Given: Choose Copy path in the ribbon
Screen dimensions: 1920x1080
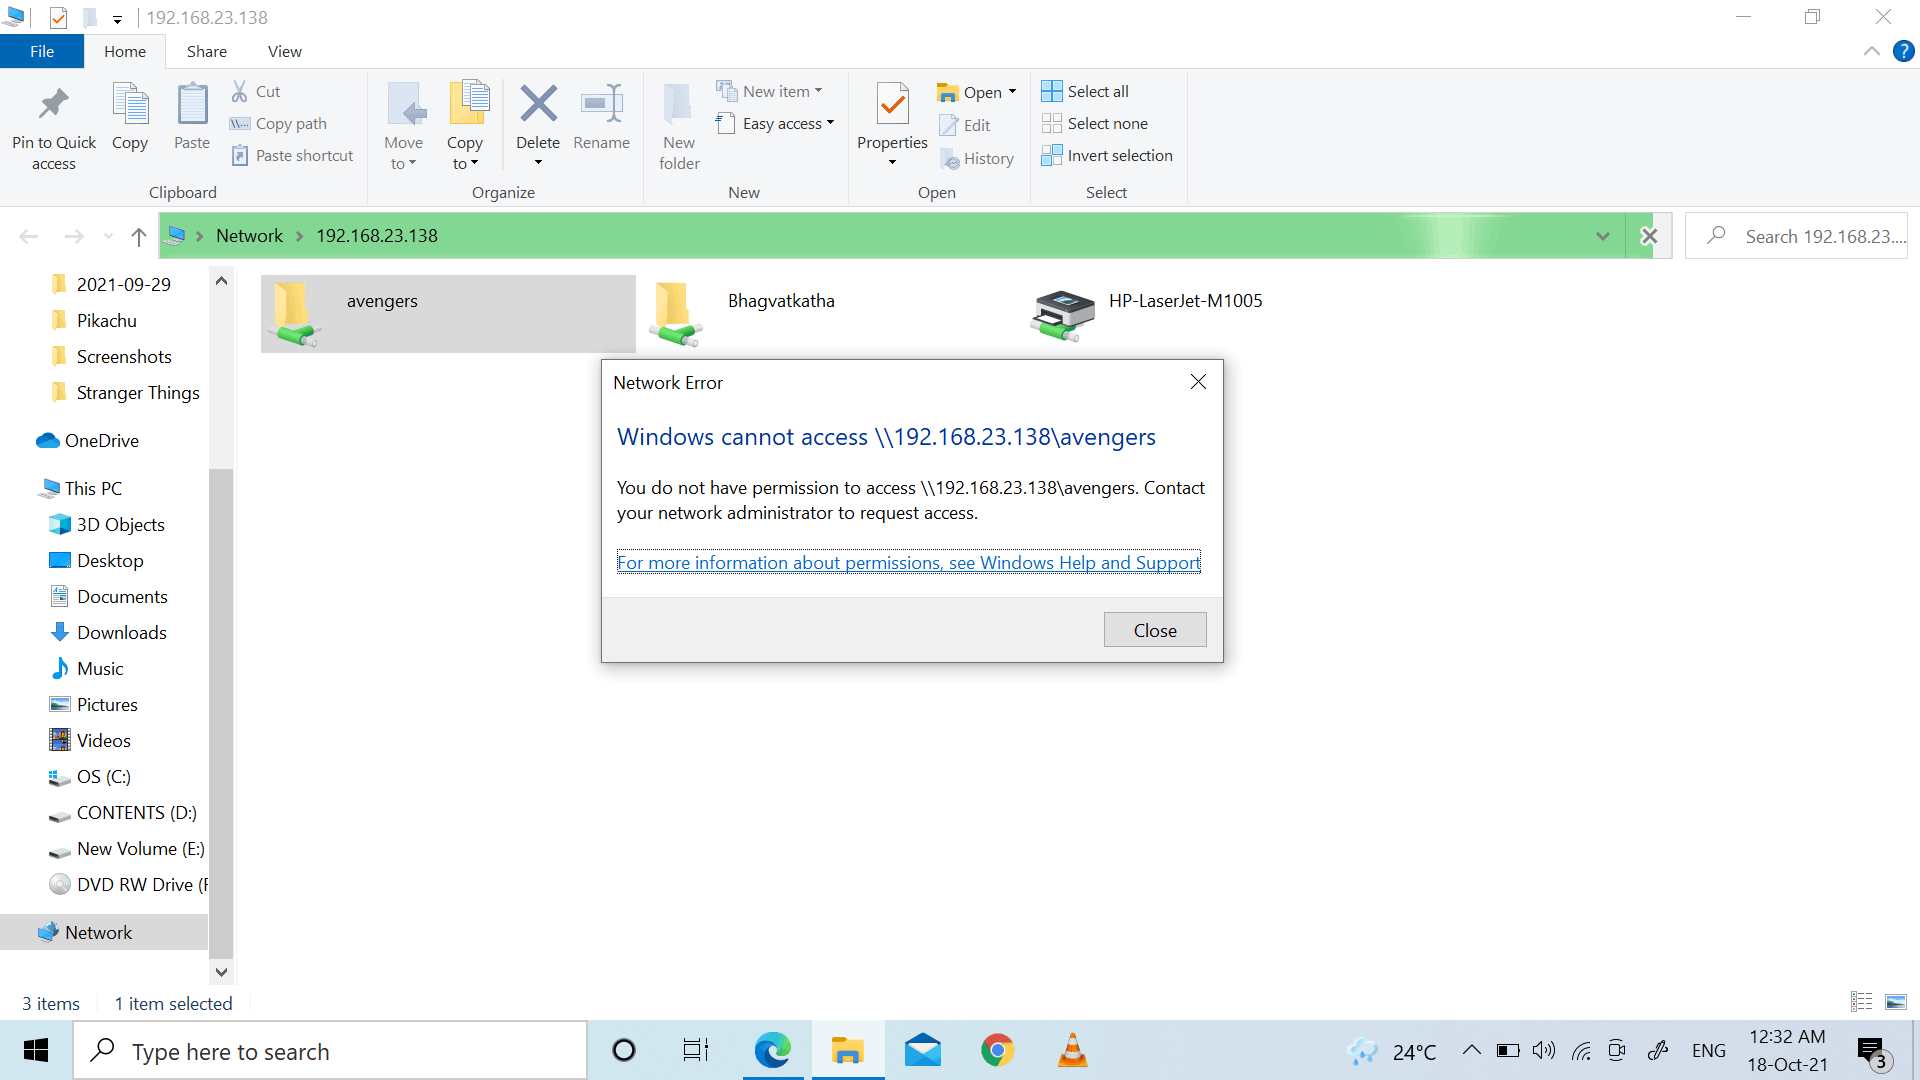Looking at the screenshot, I should (279, 123).
